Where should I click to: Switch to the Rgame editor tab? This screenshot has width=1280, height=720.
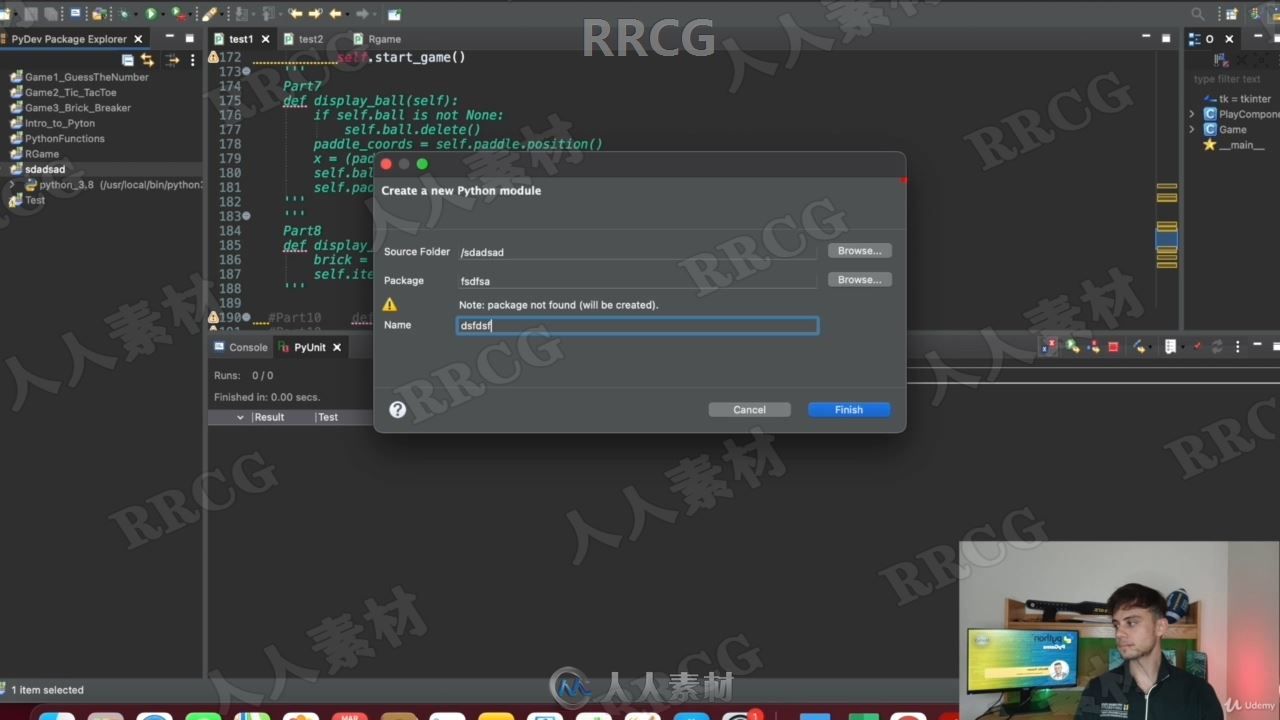point(377,39)
